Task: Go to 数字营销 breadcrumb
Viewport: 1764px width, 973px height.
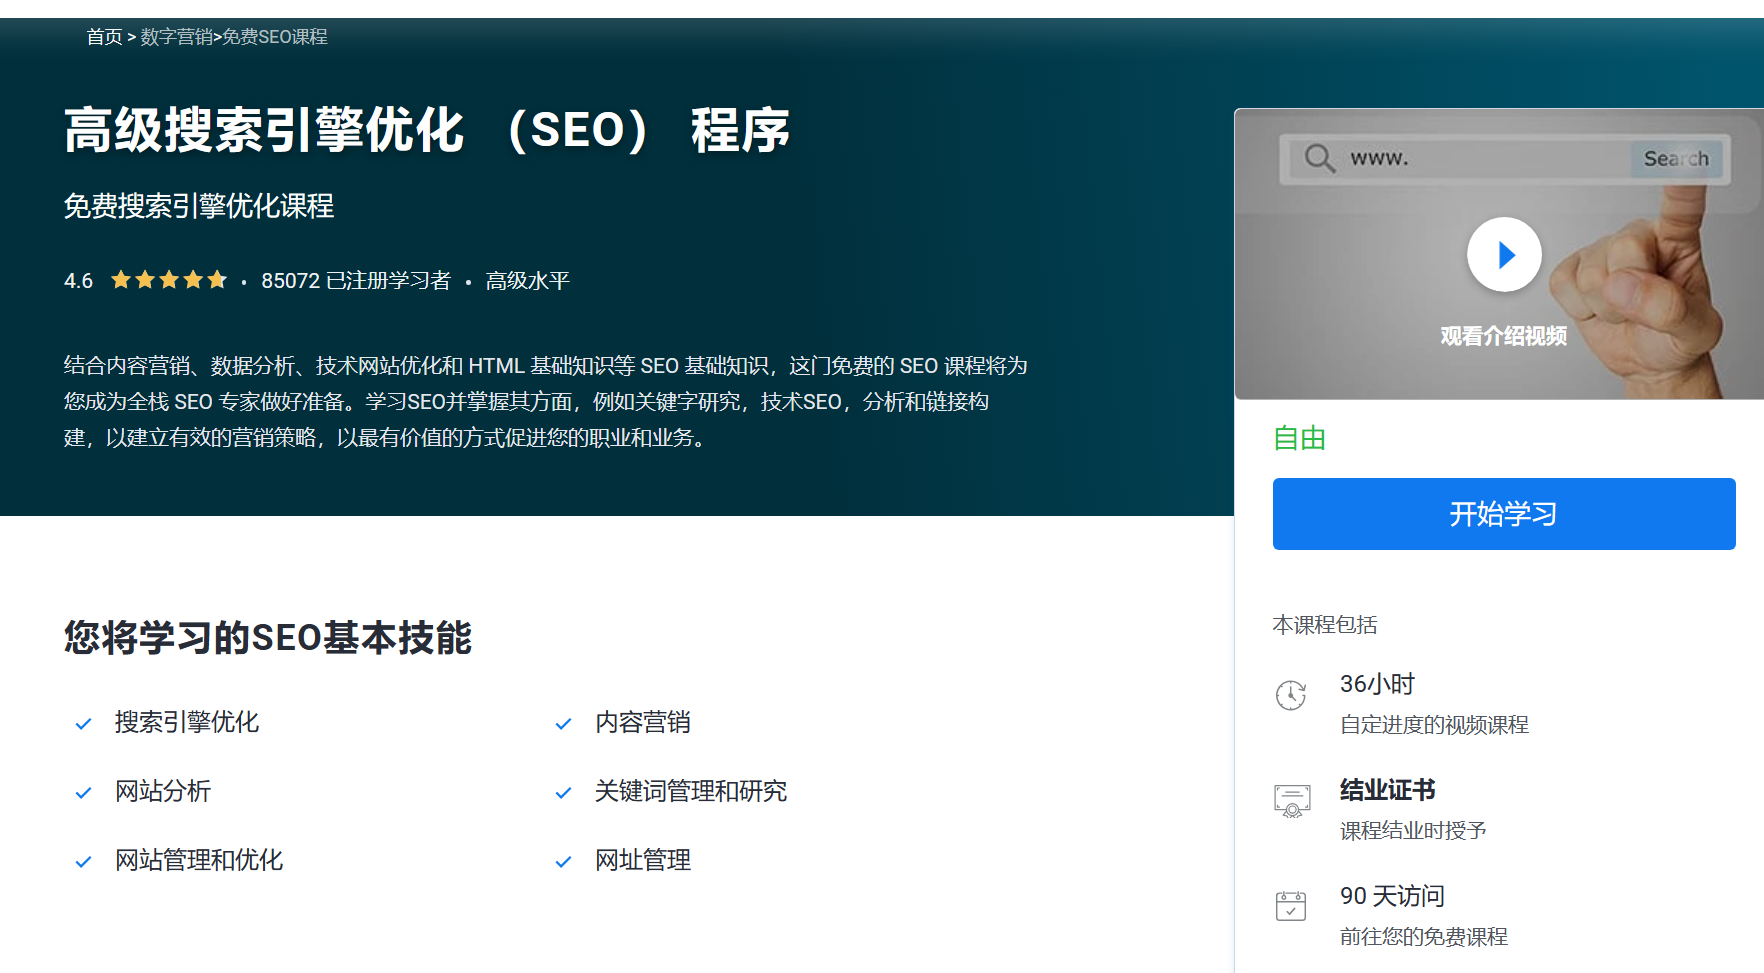Action: click(176, 37)
